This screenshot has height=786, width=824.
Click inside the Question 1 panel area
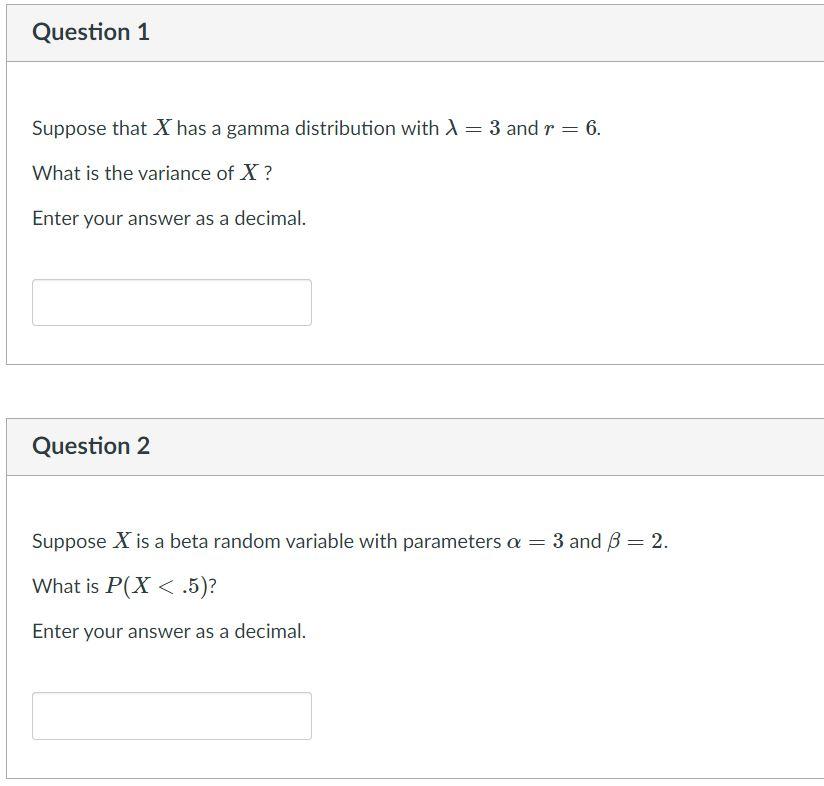click(600, 250)
